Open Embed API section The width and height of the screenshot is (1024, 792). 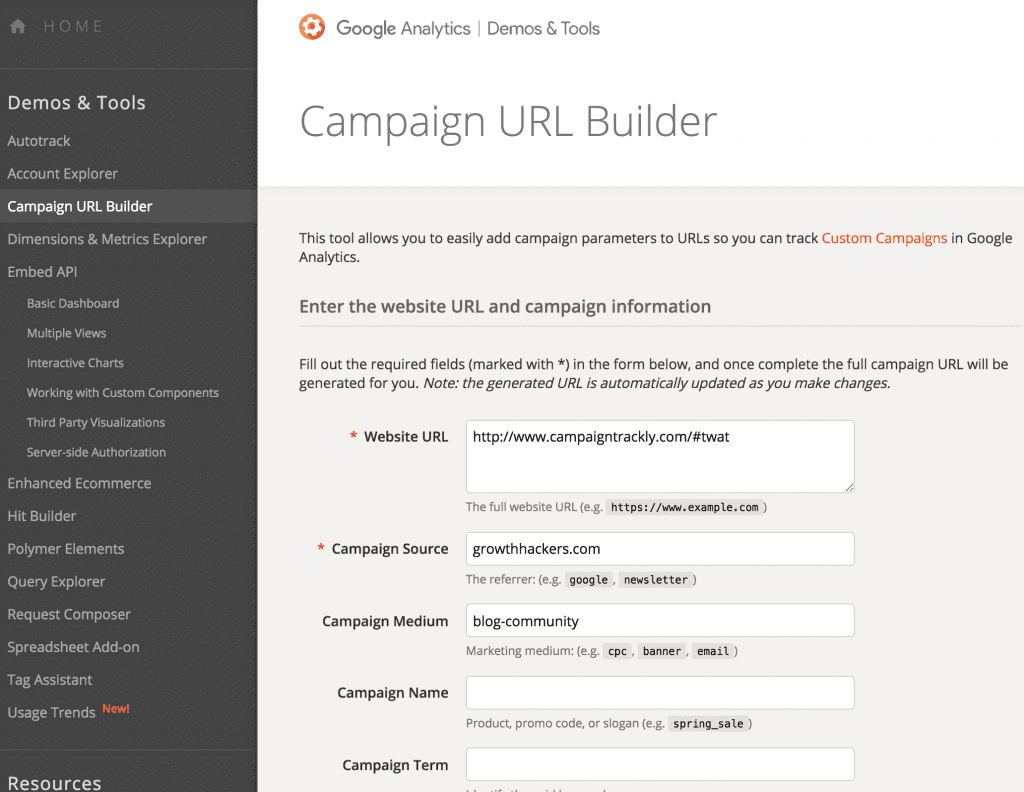(x=42, y=272)
